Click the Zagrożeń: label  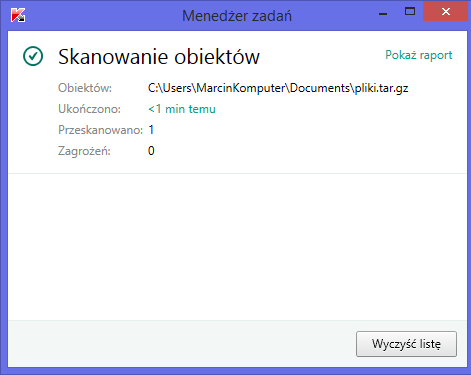tap(84, 151)
